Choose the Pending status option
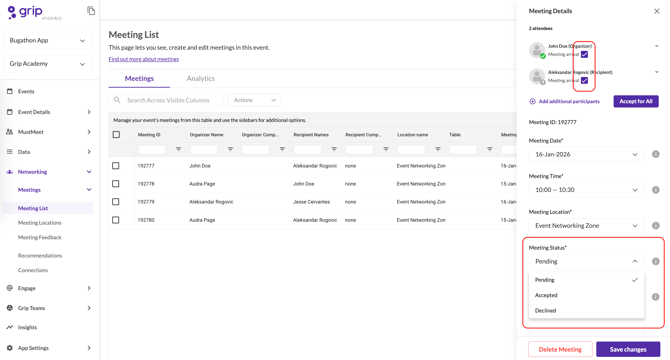 click(x=586, y=280)
